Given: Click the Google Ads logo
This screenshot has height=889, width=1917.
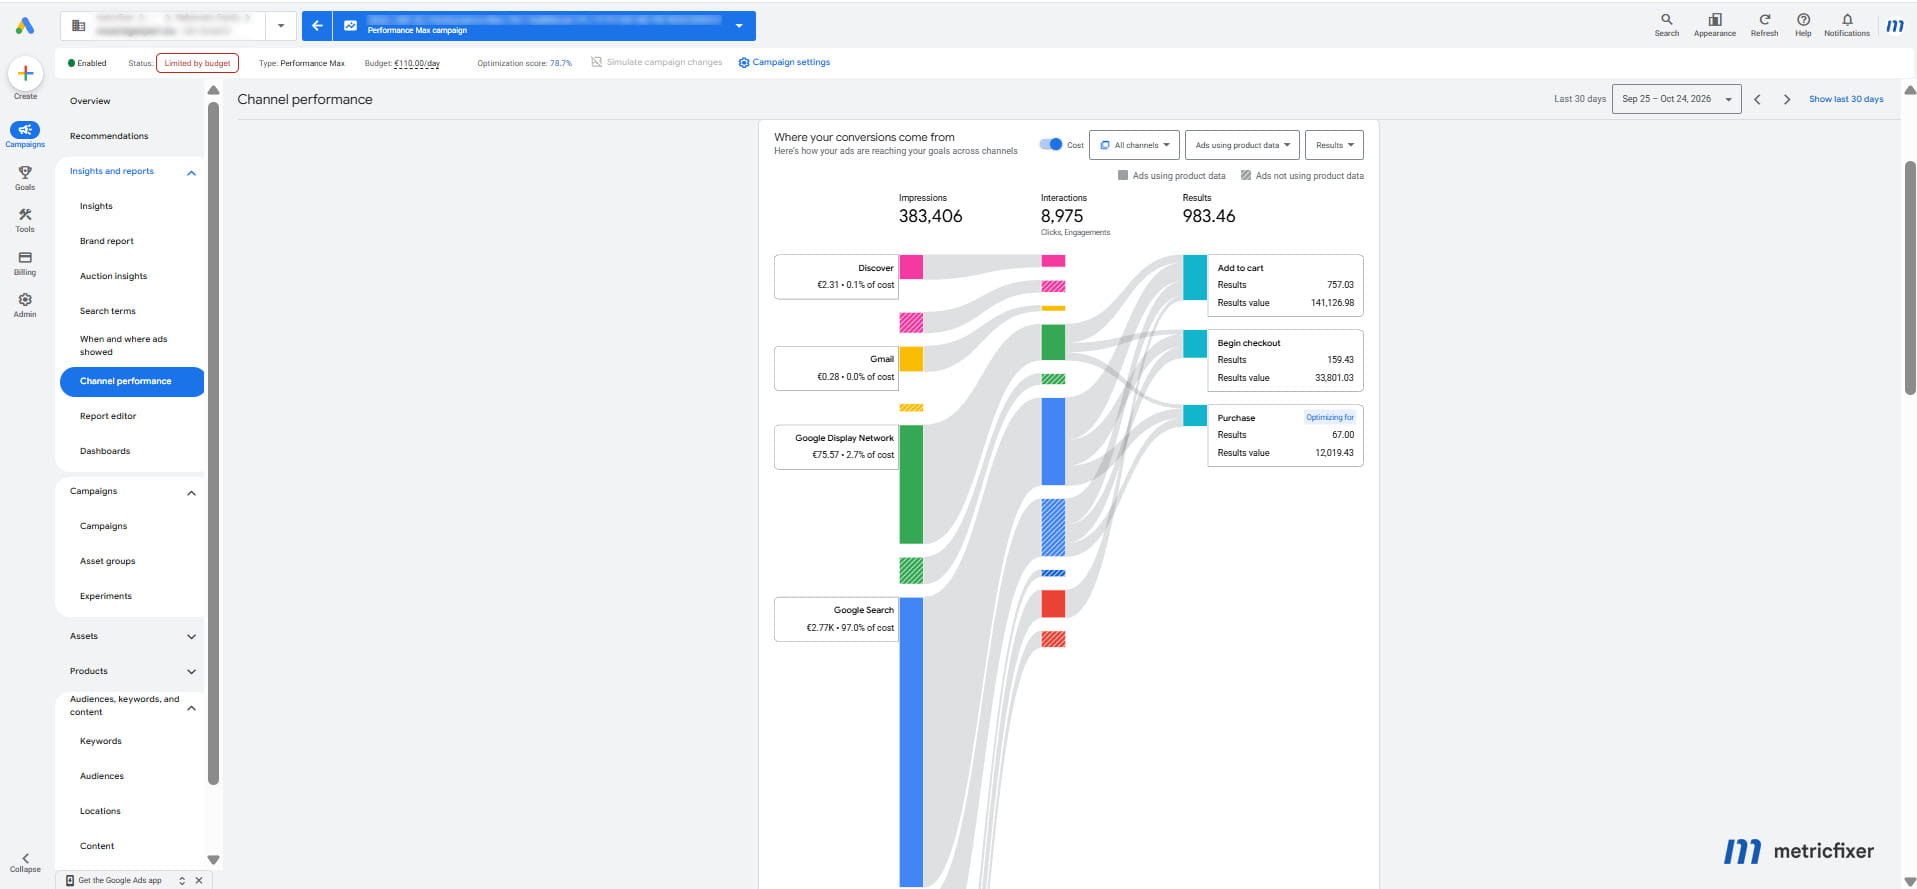Looking at the screenshot, I should click(24, 26).
